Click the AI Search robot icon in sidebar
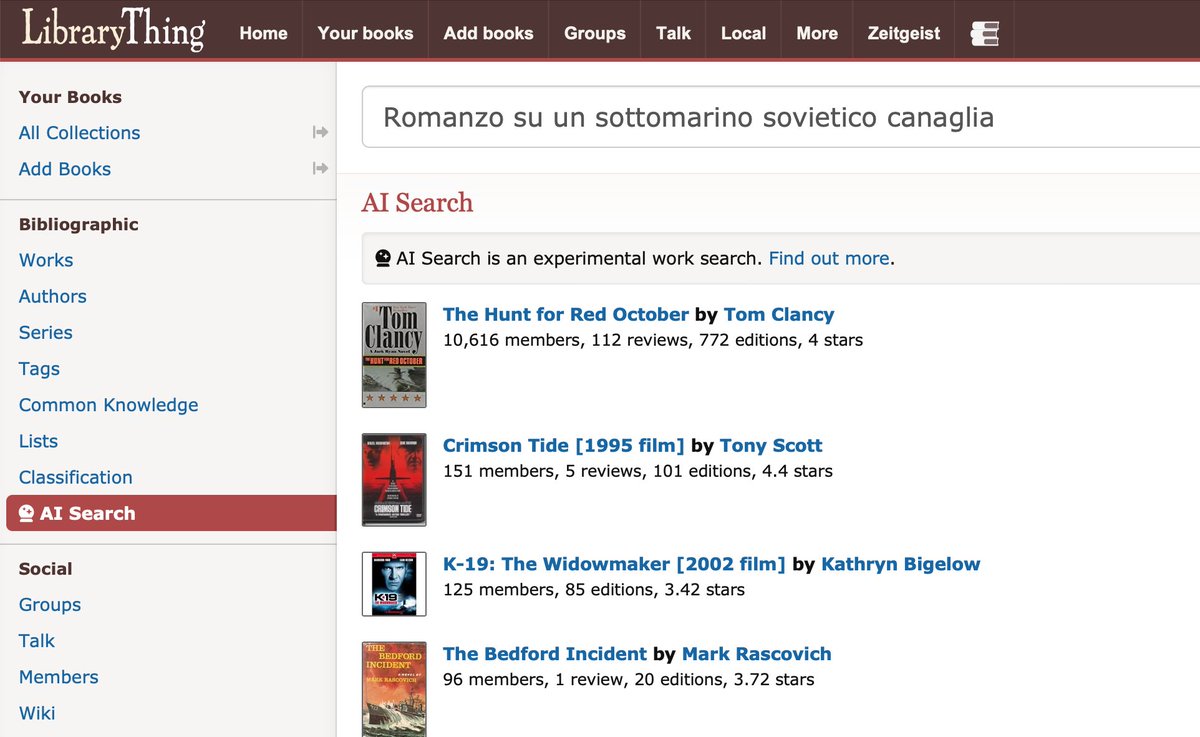The height and width of the screenshot is (737, 1200). tap(27, 514)
